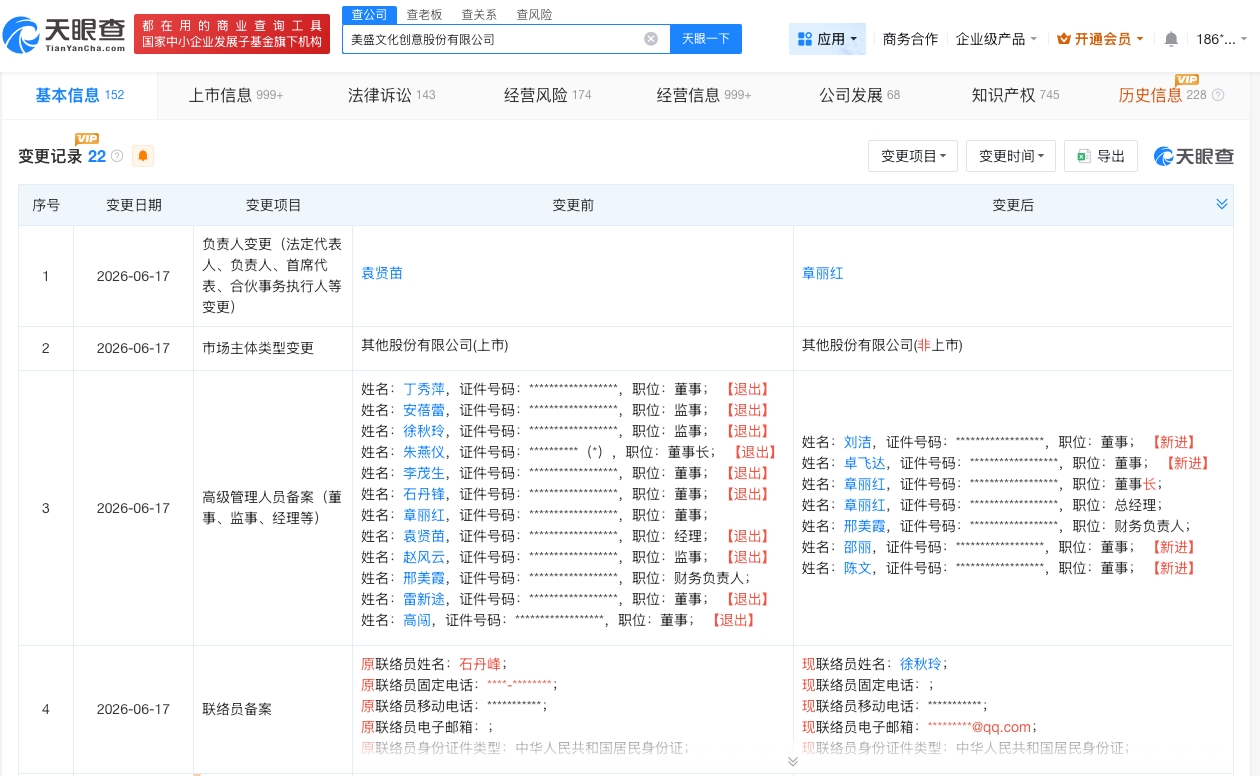Switch to the 基本信息 tab
Screen dimensions: 1260x776
pos(80,95)
